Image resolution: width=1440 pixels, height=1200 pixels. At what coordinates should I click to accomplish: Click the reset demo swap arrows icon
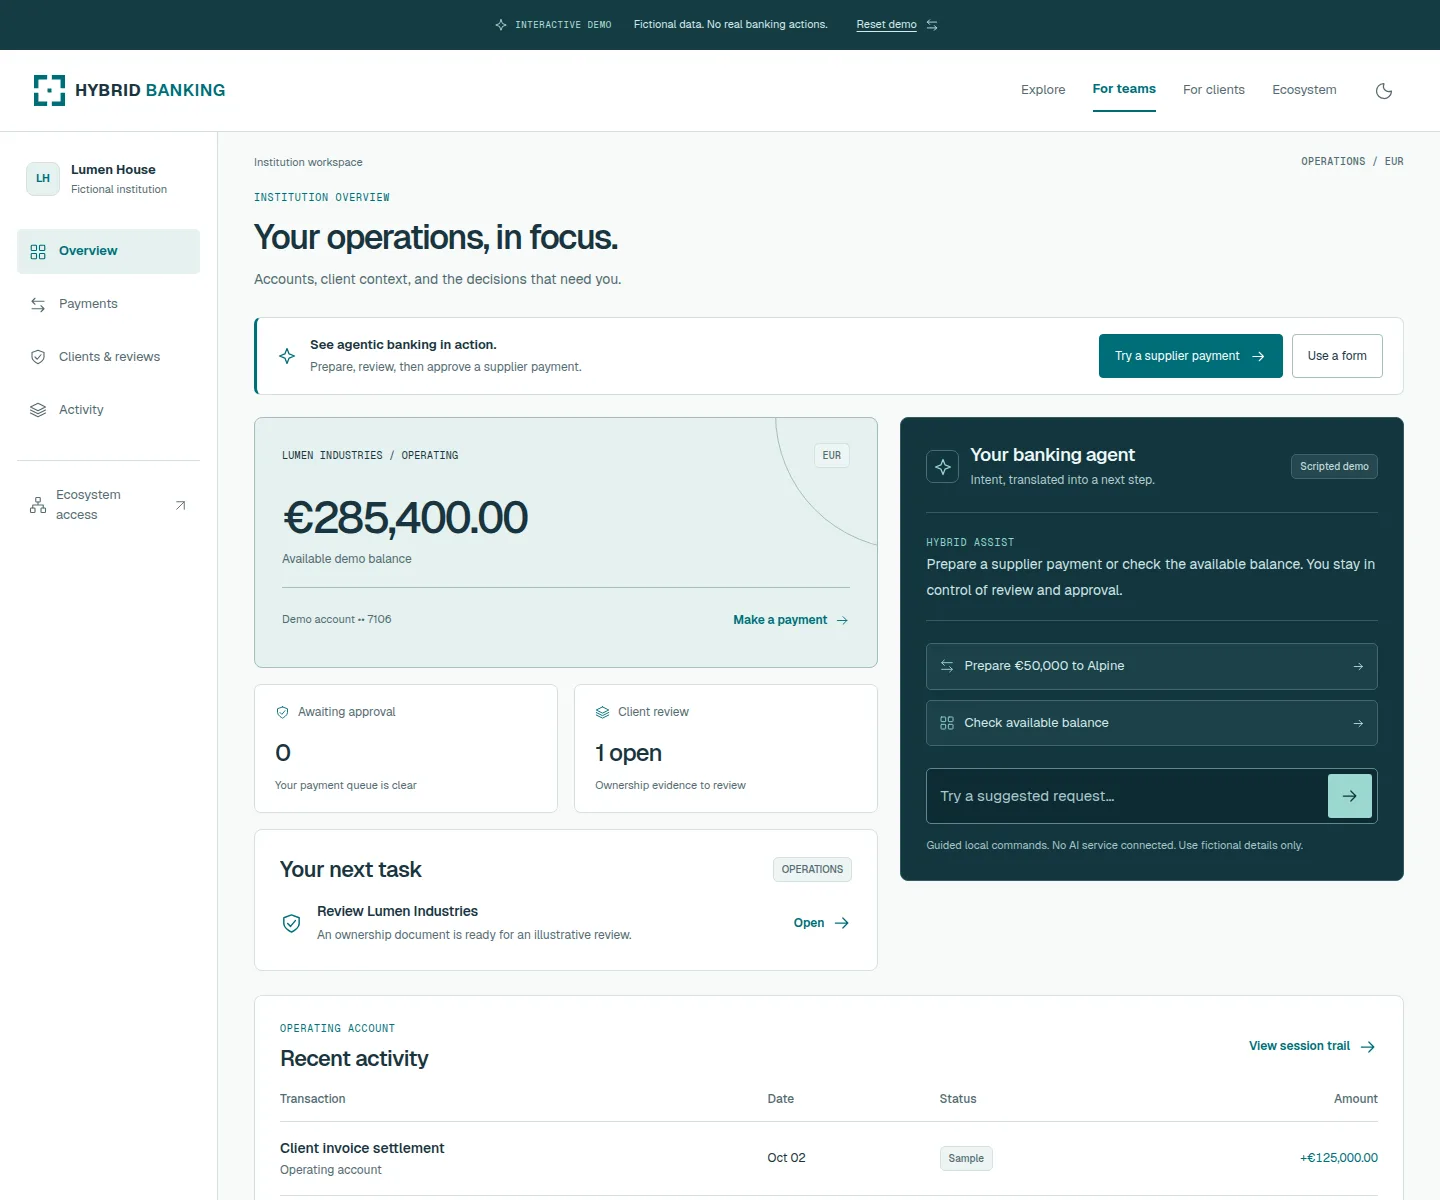click(932, 25)
